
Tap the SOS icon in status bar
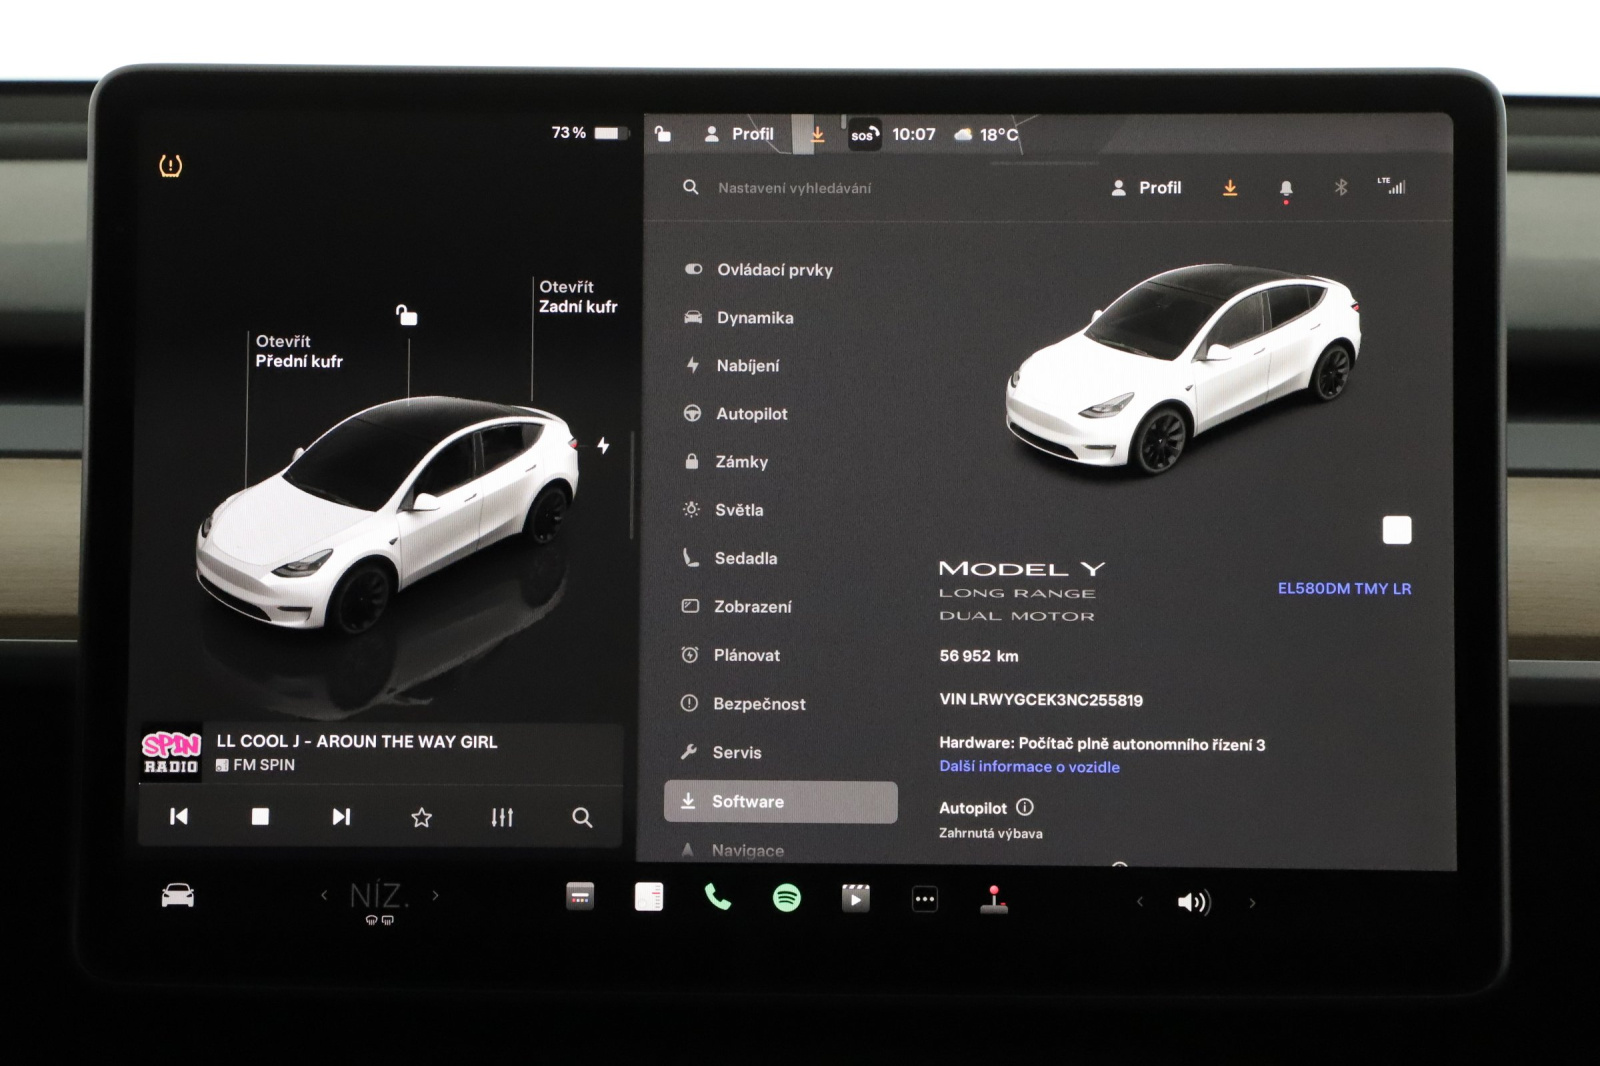click(x=864, y=135)
